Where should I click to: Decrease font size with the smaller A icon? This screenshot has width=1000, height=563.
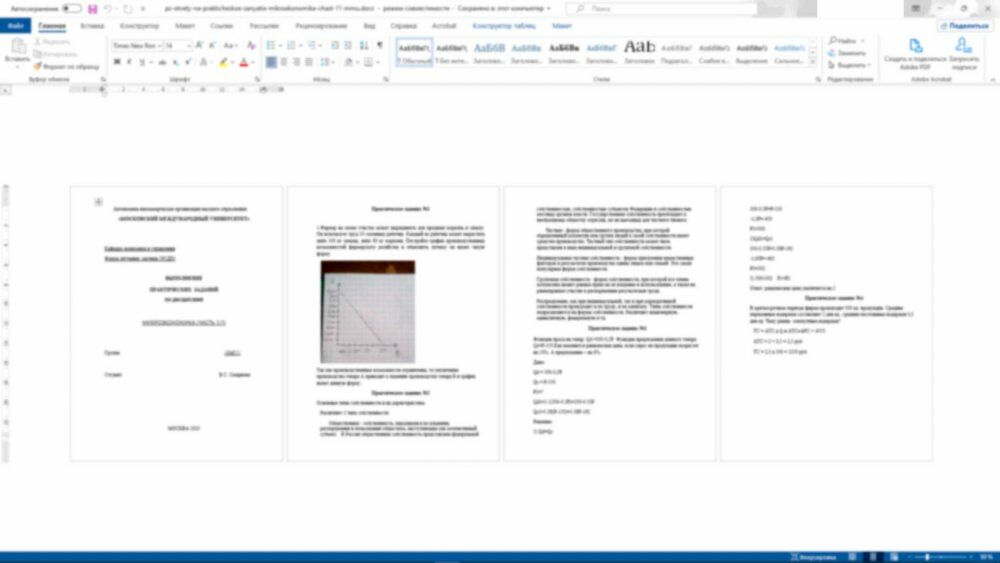[x=212, y=45]
